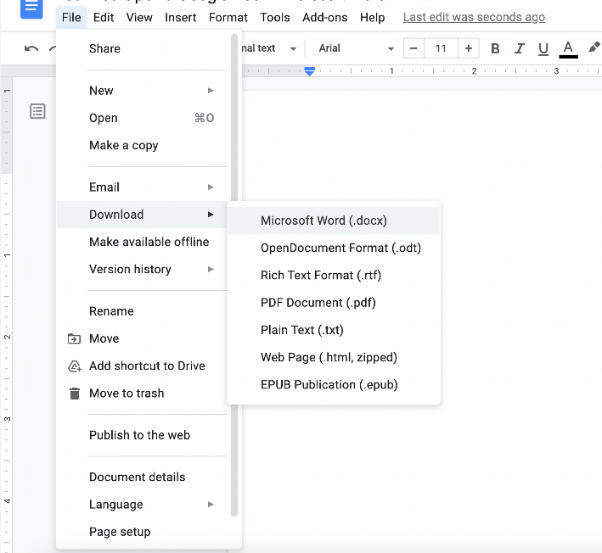Click the Move folder icon
This screenshot has width=602, height=553.
(x=74, y=339)
